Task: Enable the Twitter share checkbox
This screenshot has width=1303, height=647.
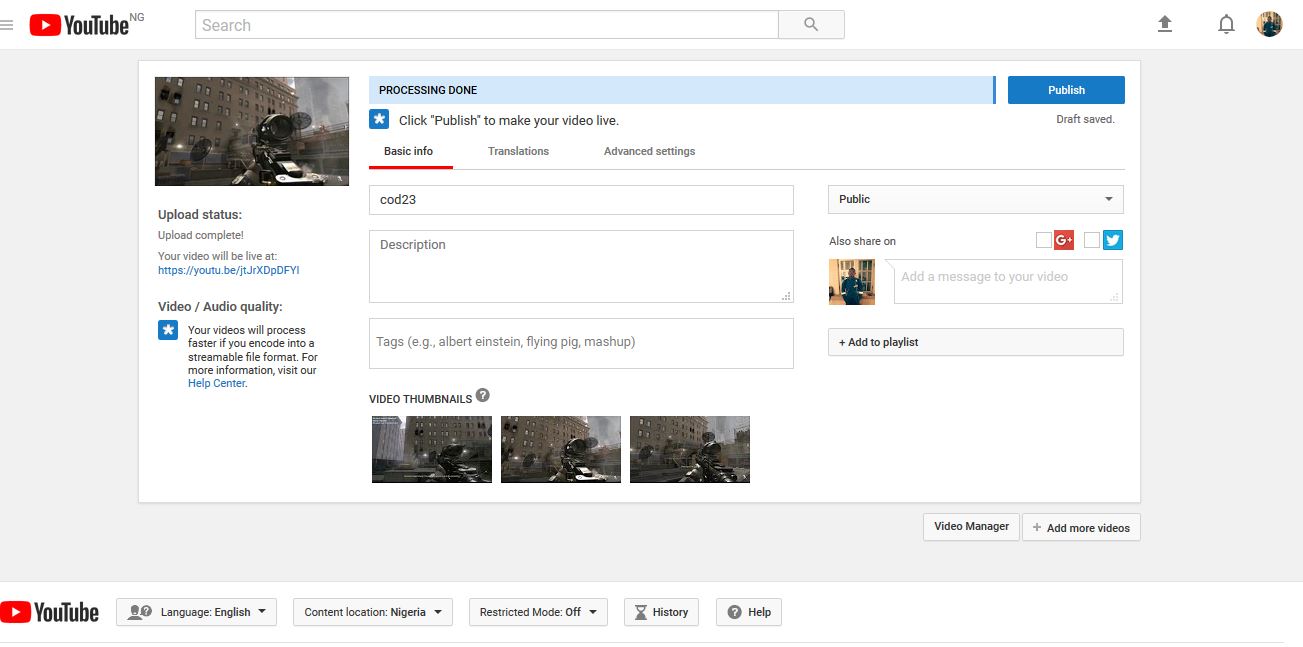Action: tap(1092, 240)
